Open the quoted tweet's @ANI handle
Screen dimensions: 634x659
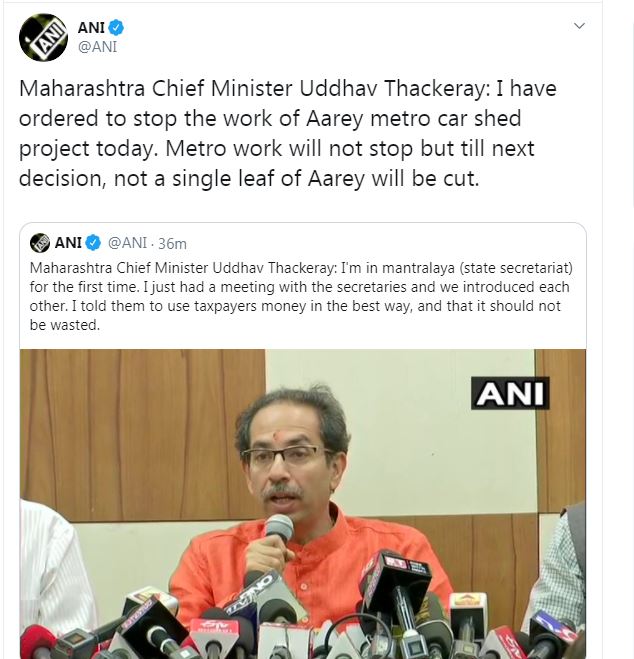127,243
